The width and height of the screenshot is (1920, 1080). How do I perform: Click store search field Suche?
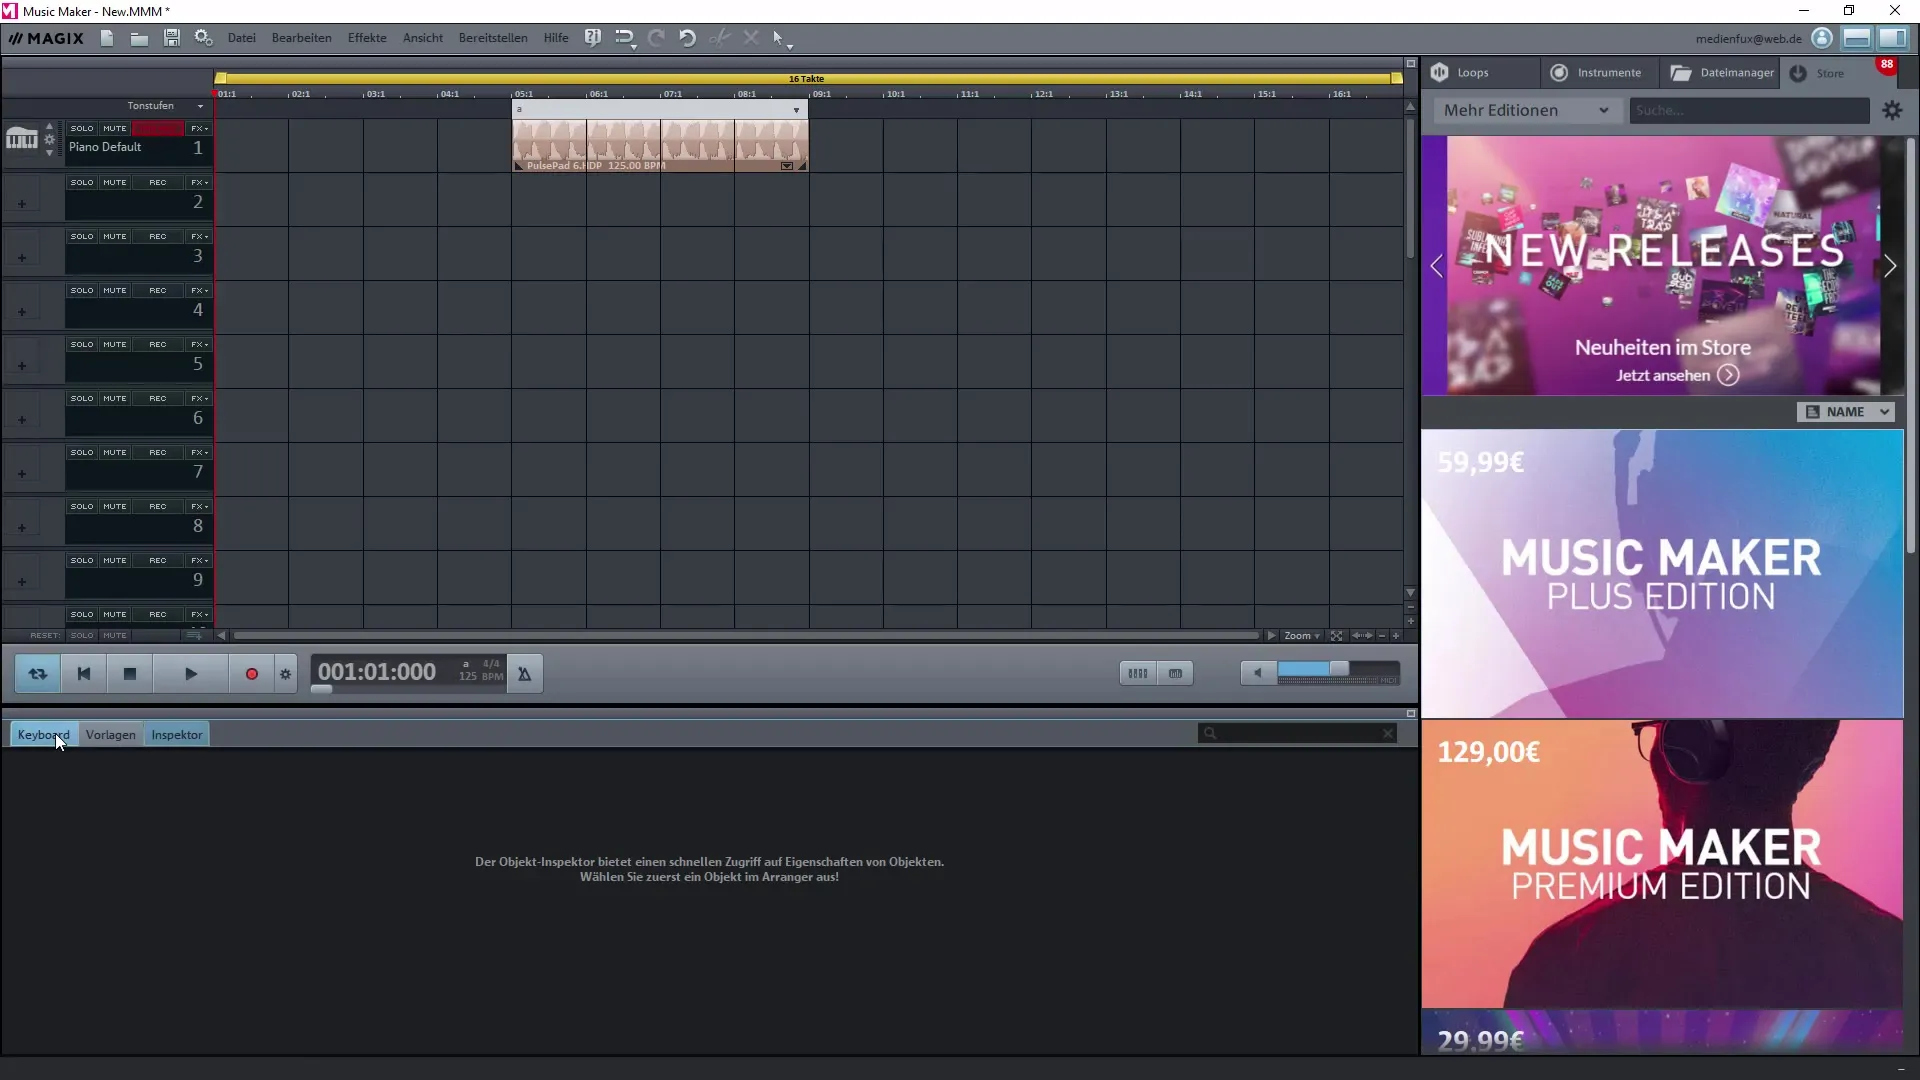[1750, 110]
